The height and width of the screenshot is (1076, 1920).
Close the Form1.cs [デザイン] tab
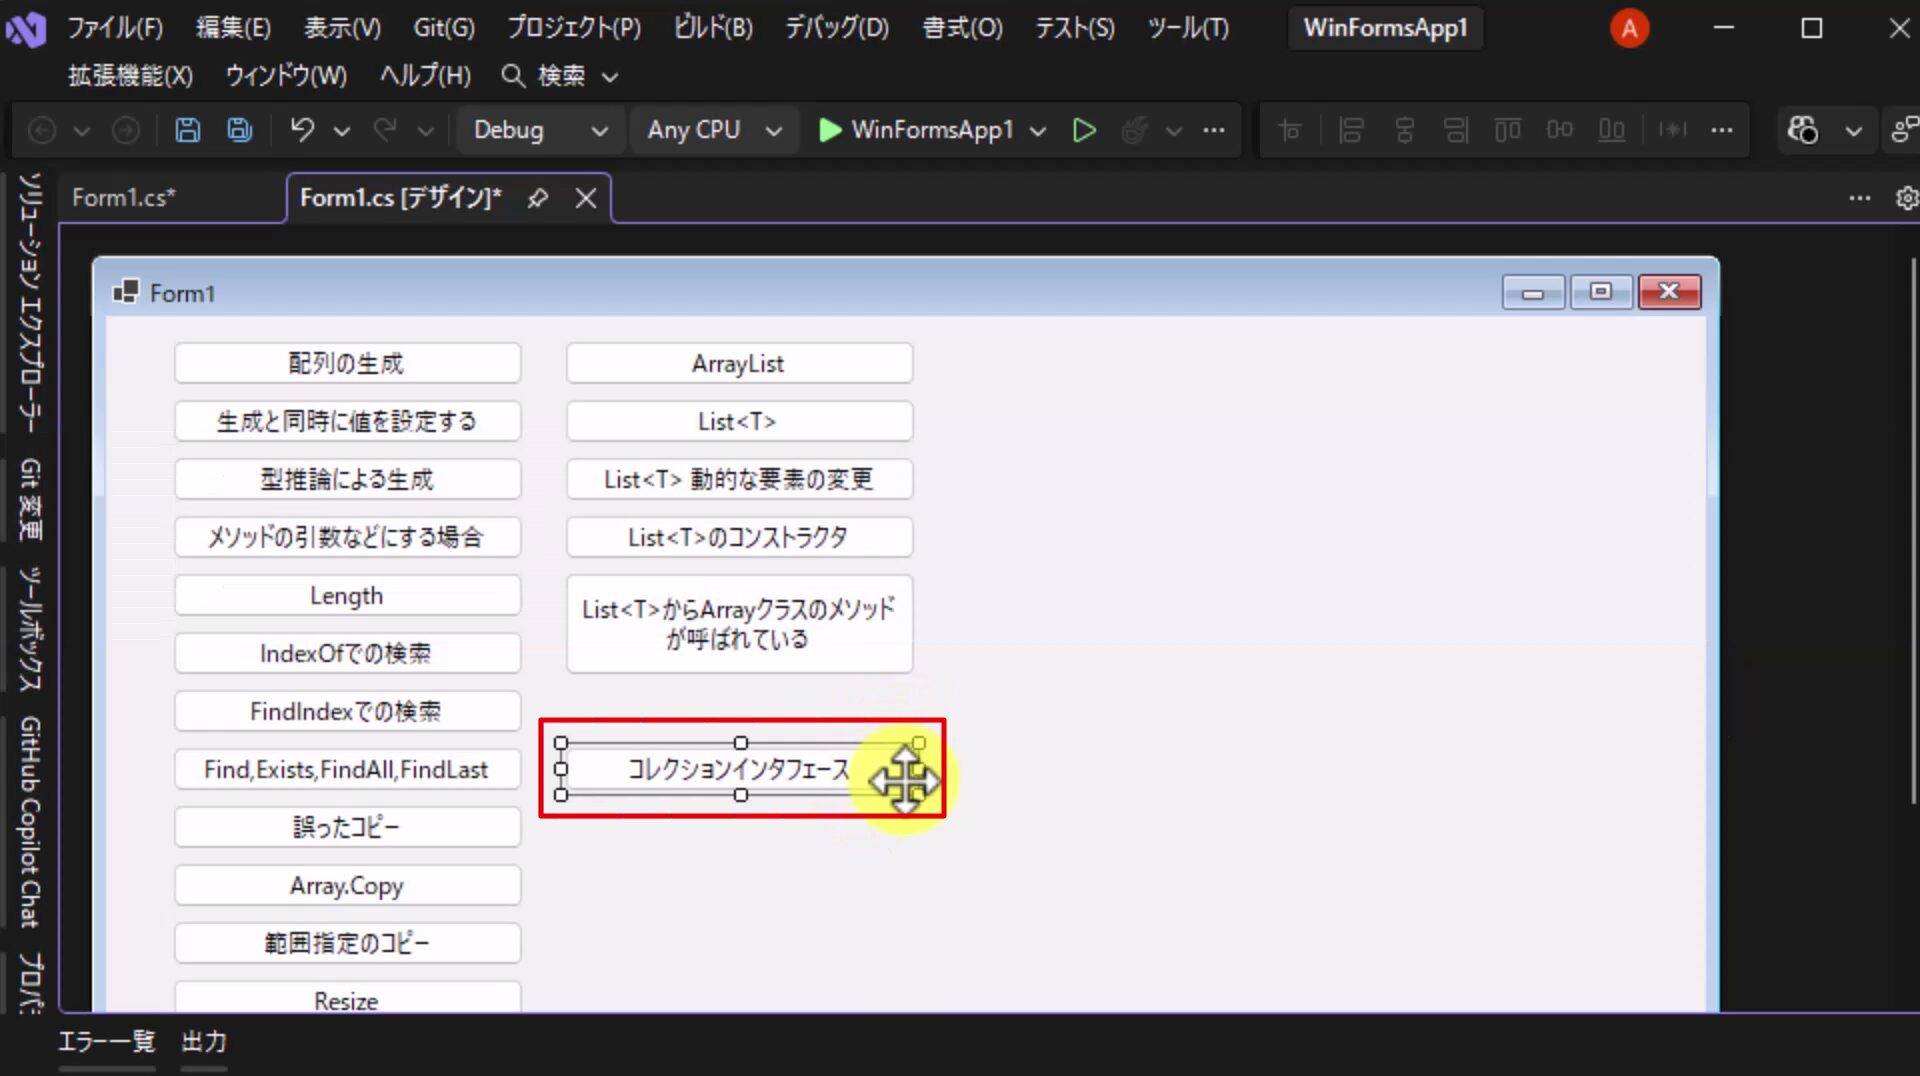pyautogui.click(x=586, y=198)
